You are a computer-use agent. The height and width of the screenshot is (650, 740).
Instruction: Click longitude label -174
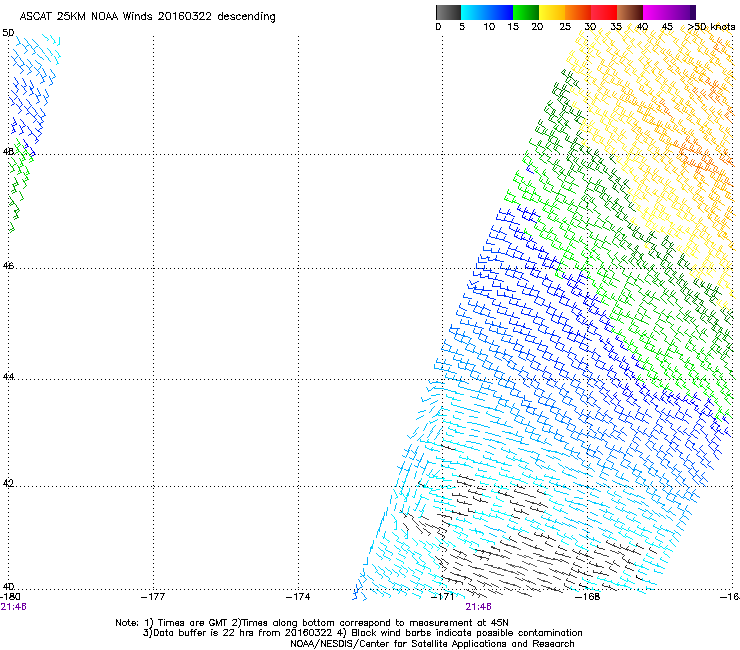[298, 597]
